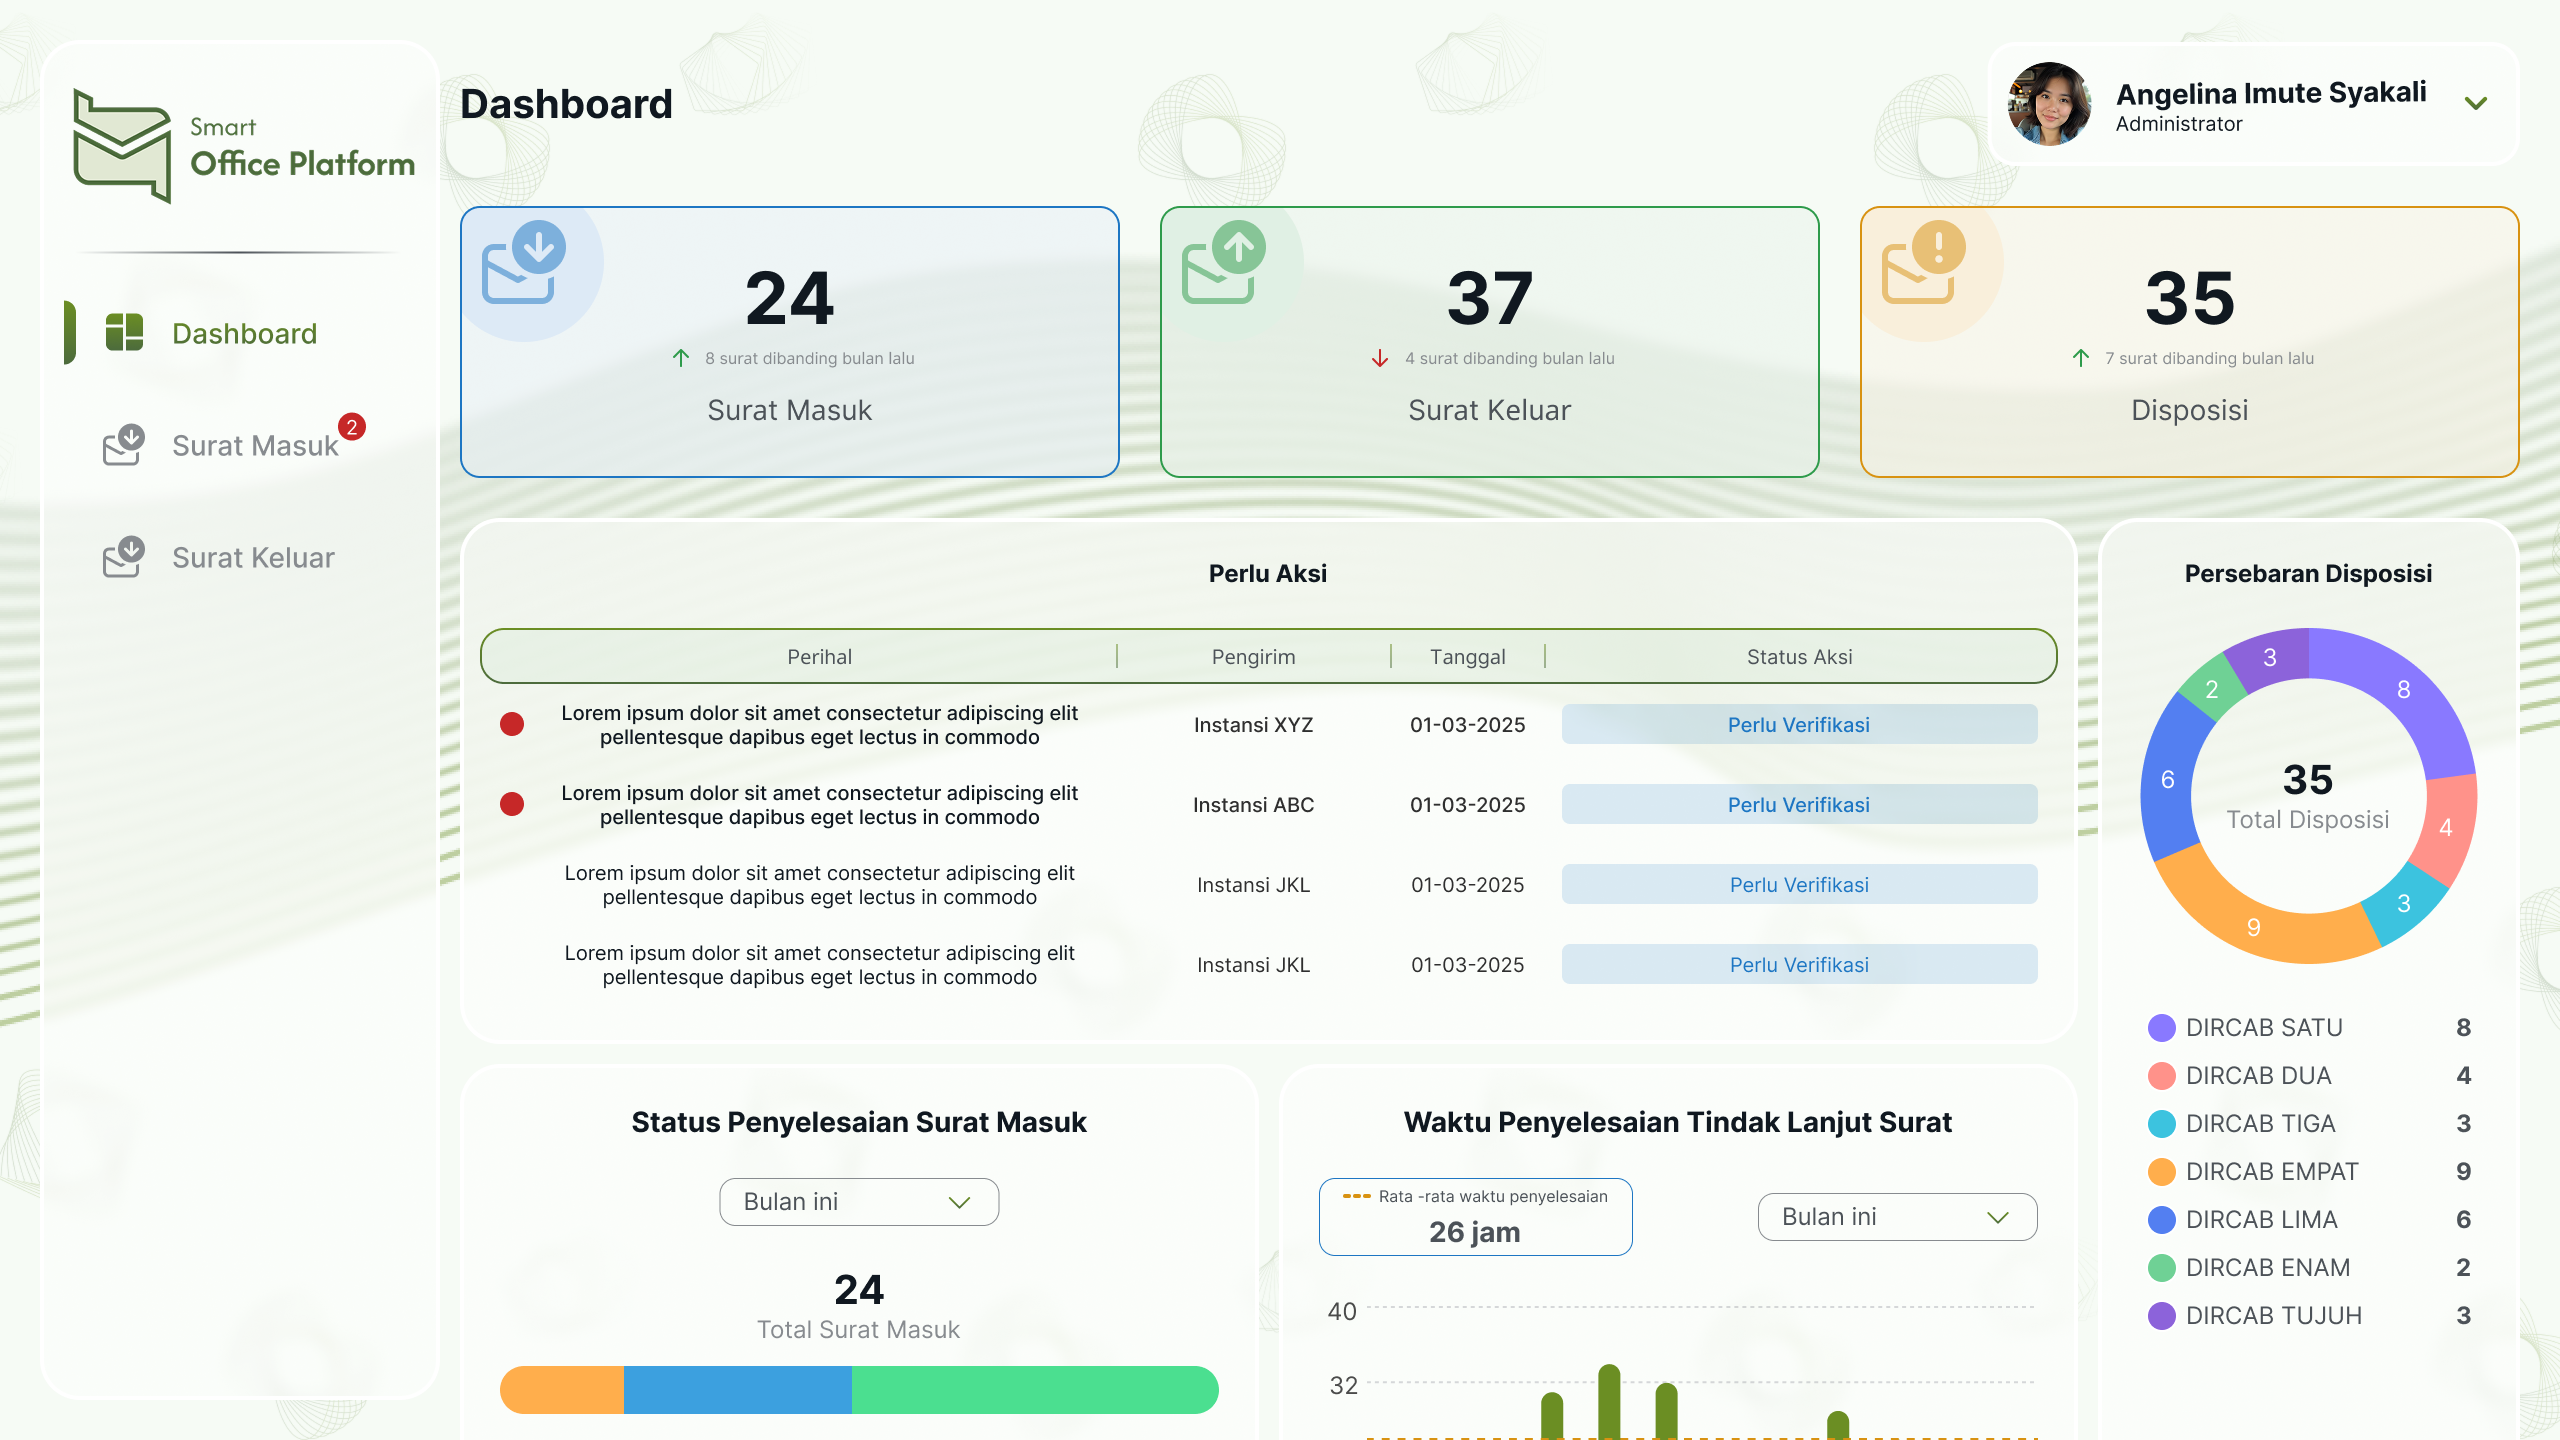Click Perlu Verifikasi for the Instansi ABC letter
This screenshot has width=2560, height=1440.
pos(1797,804)
